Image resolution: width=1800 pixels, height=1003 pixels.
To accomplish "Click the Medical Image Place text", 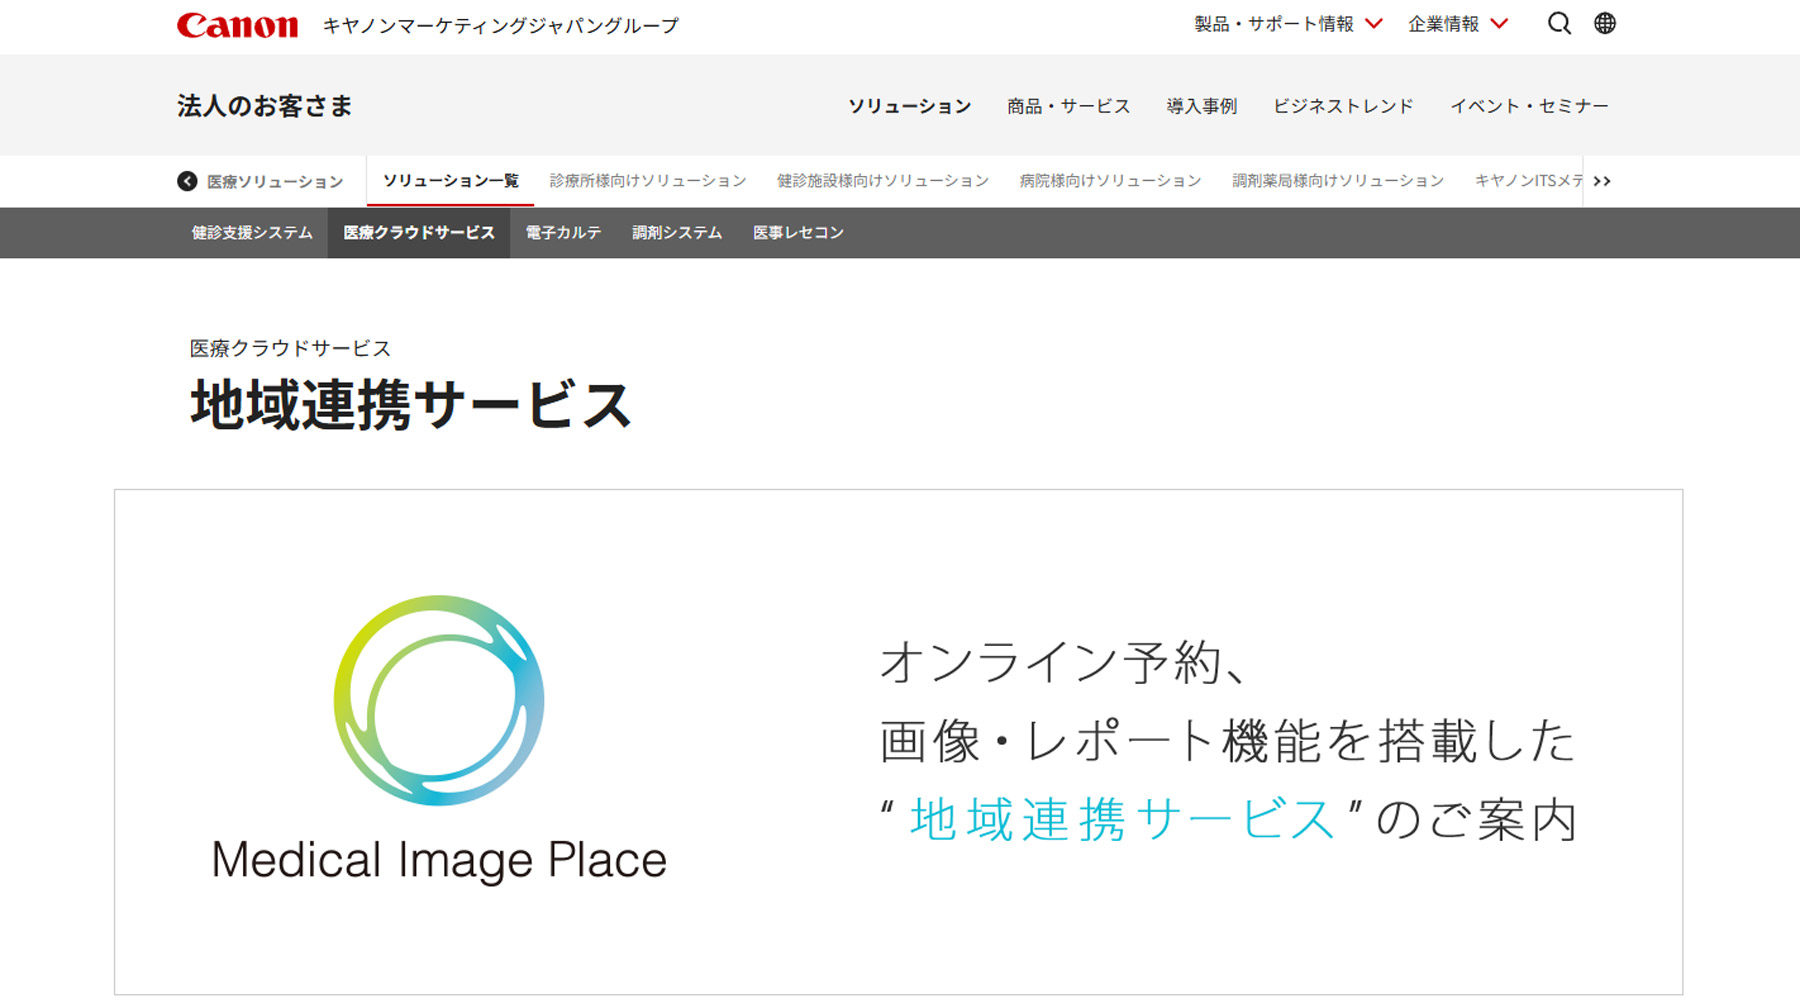I will pyautogui.click(x=439, y=860).
